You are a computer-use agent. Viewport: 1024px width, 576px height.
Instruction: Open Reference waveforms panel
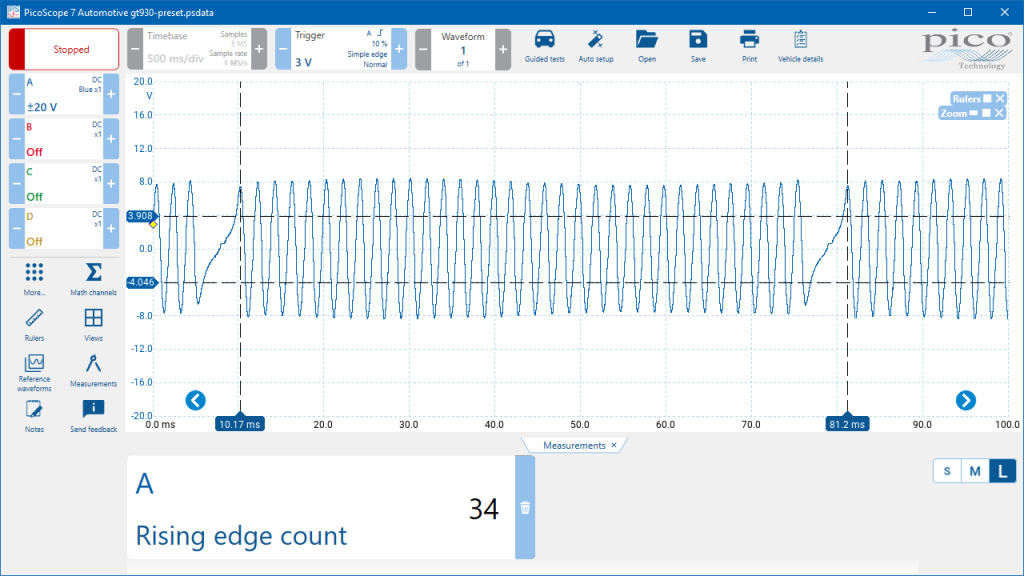(x=34, y=368)
